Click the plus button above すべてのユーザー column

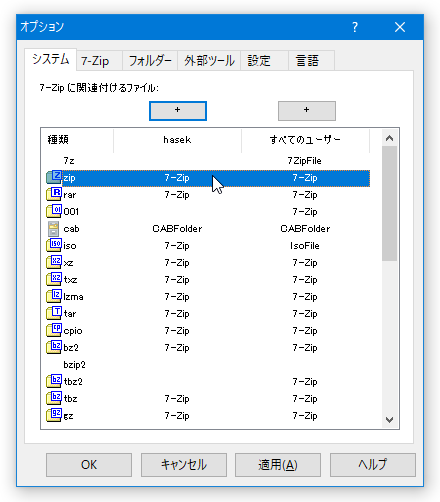tap(307, 111)
